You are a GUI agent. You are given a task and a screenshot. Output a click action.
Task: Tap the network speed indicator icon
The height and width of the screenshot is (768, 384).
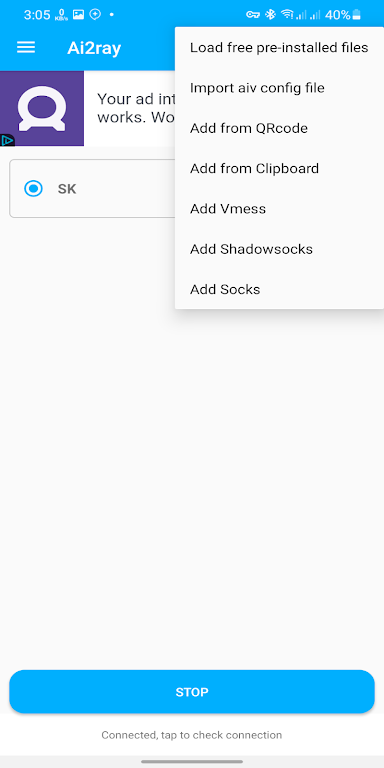tap(62, 14)
